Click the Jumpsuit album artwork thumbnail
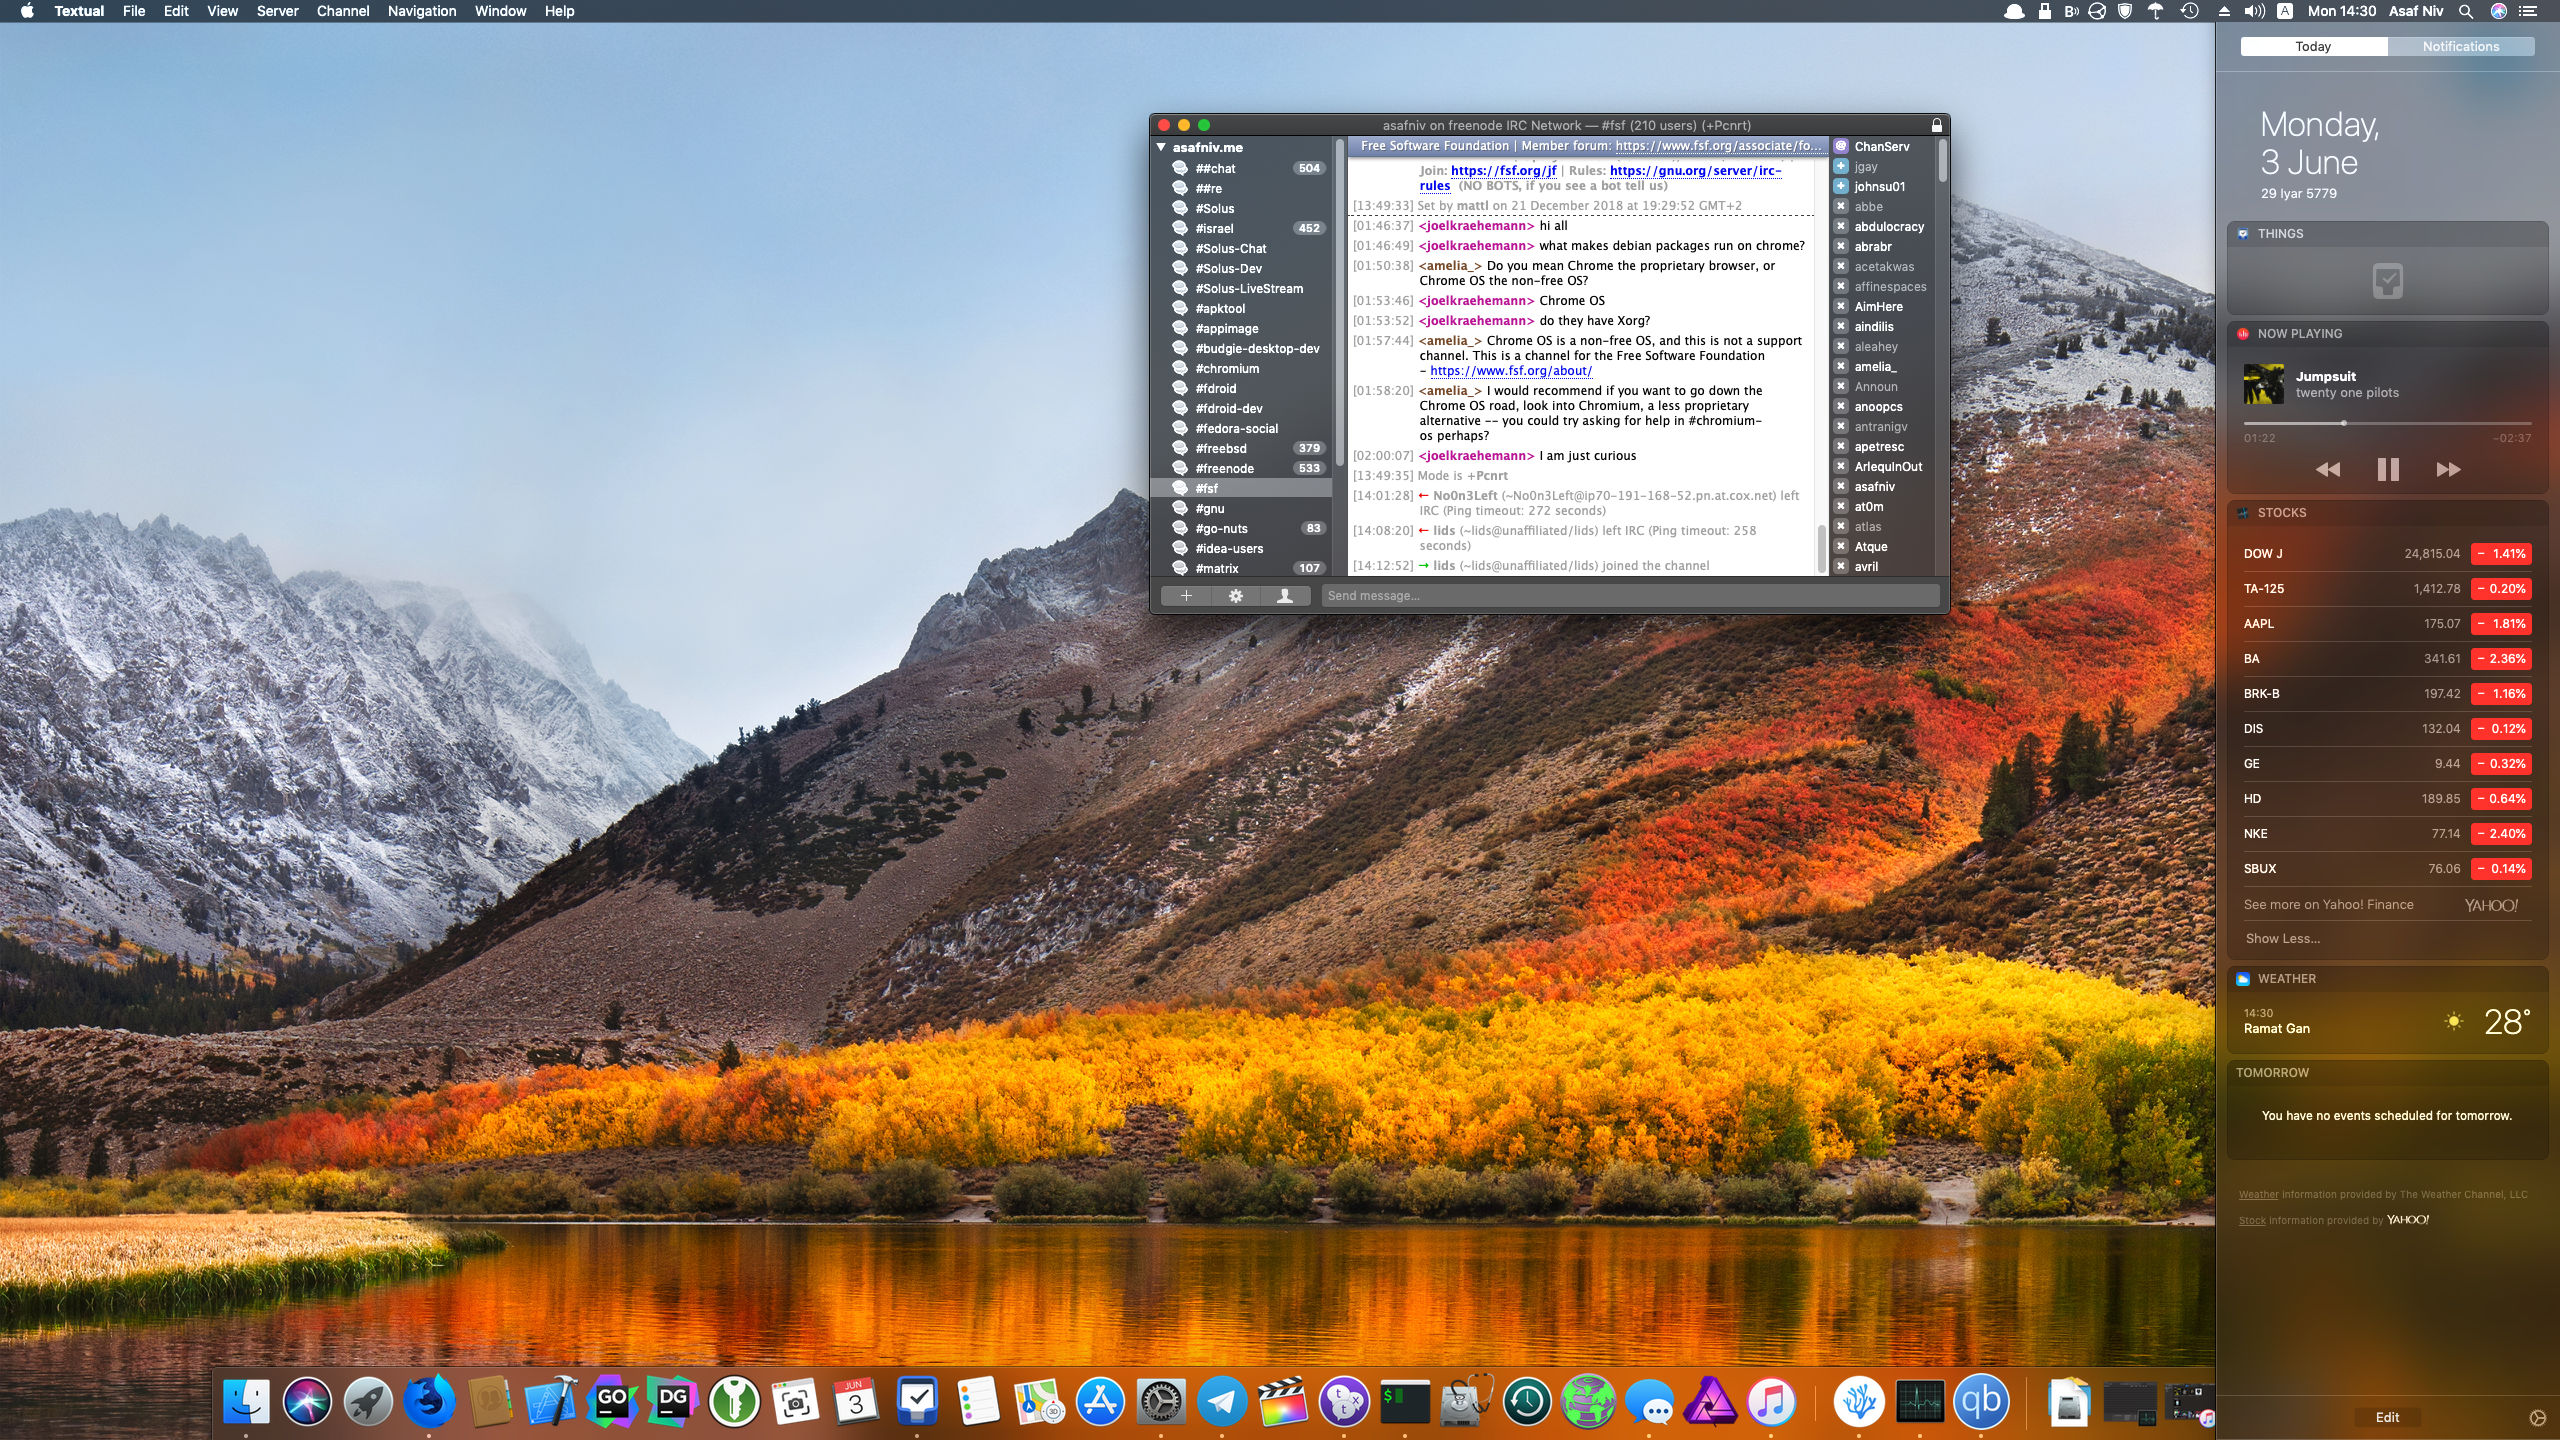The image size is (2560, 1440). coord(2264,384)
